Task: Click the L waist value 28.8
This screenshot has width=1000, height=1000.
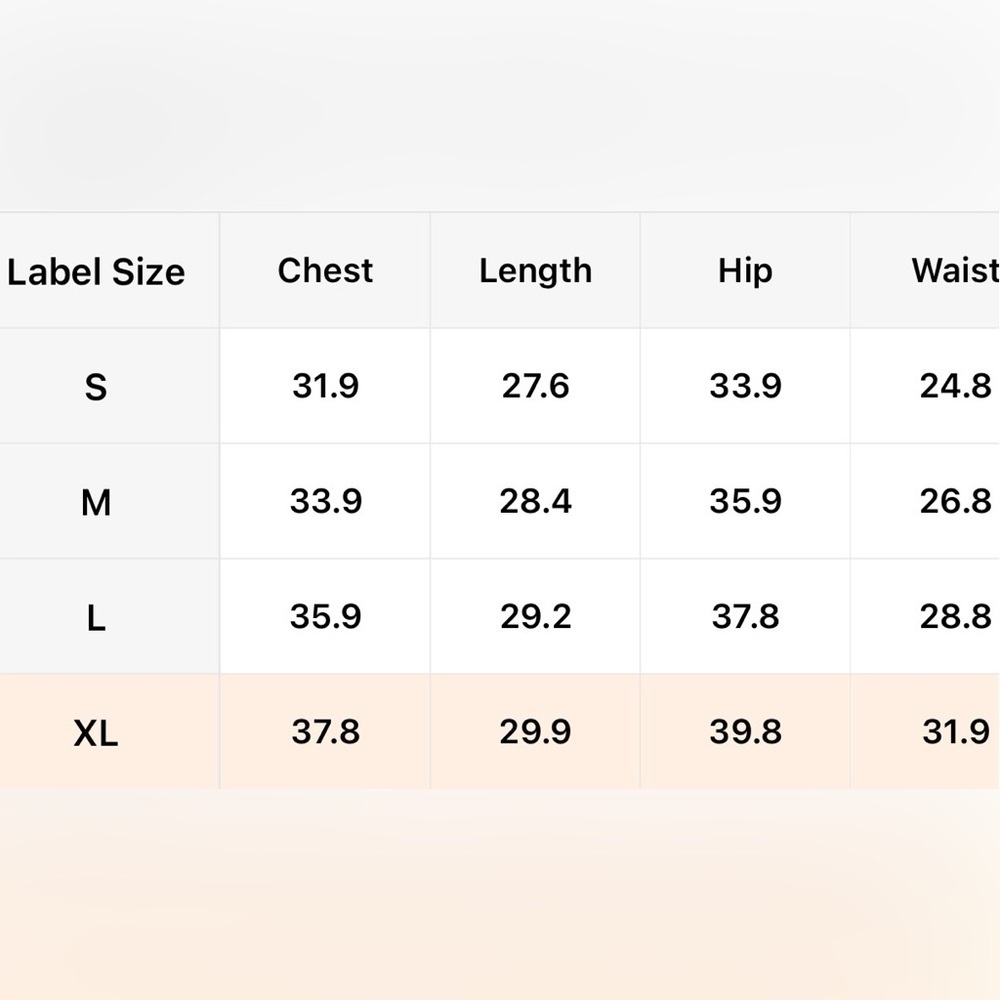Action: [x=955, y=617]
